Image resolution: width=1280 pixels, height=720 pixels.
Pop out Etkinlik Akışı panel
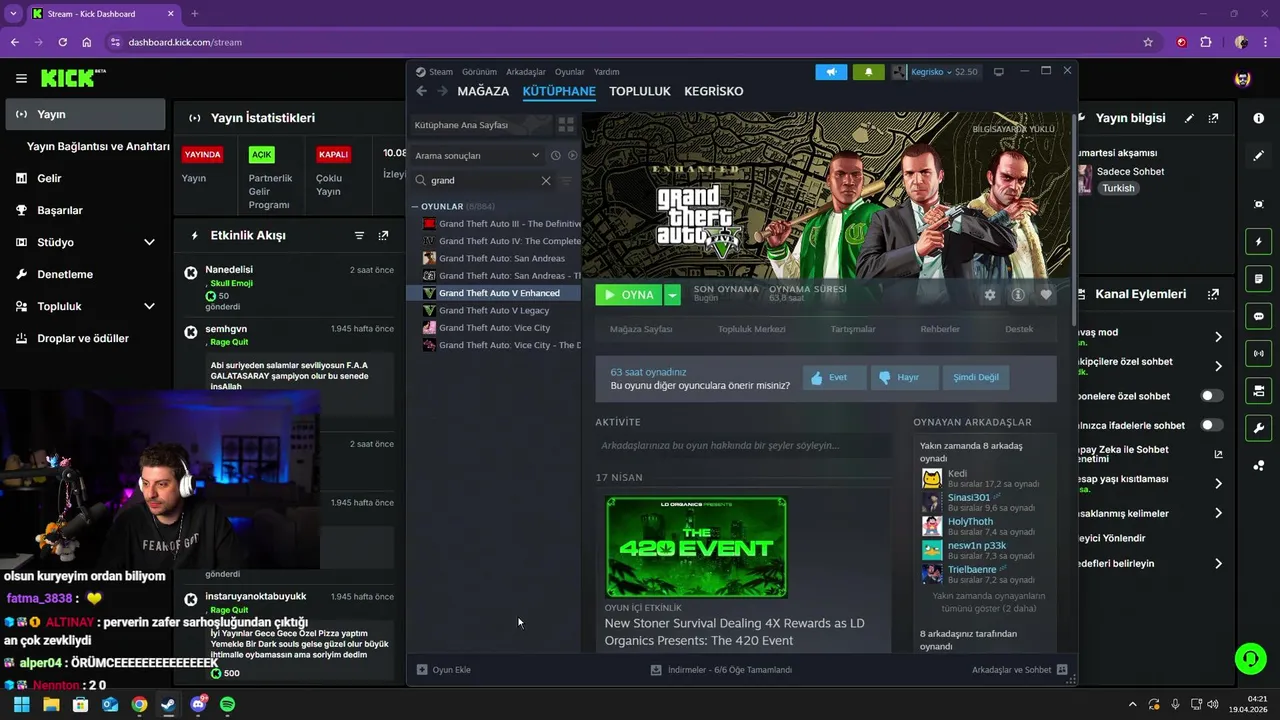tap(383, 236)
